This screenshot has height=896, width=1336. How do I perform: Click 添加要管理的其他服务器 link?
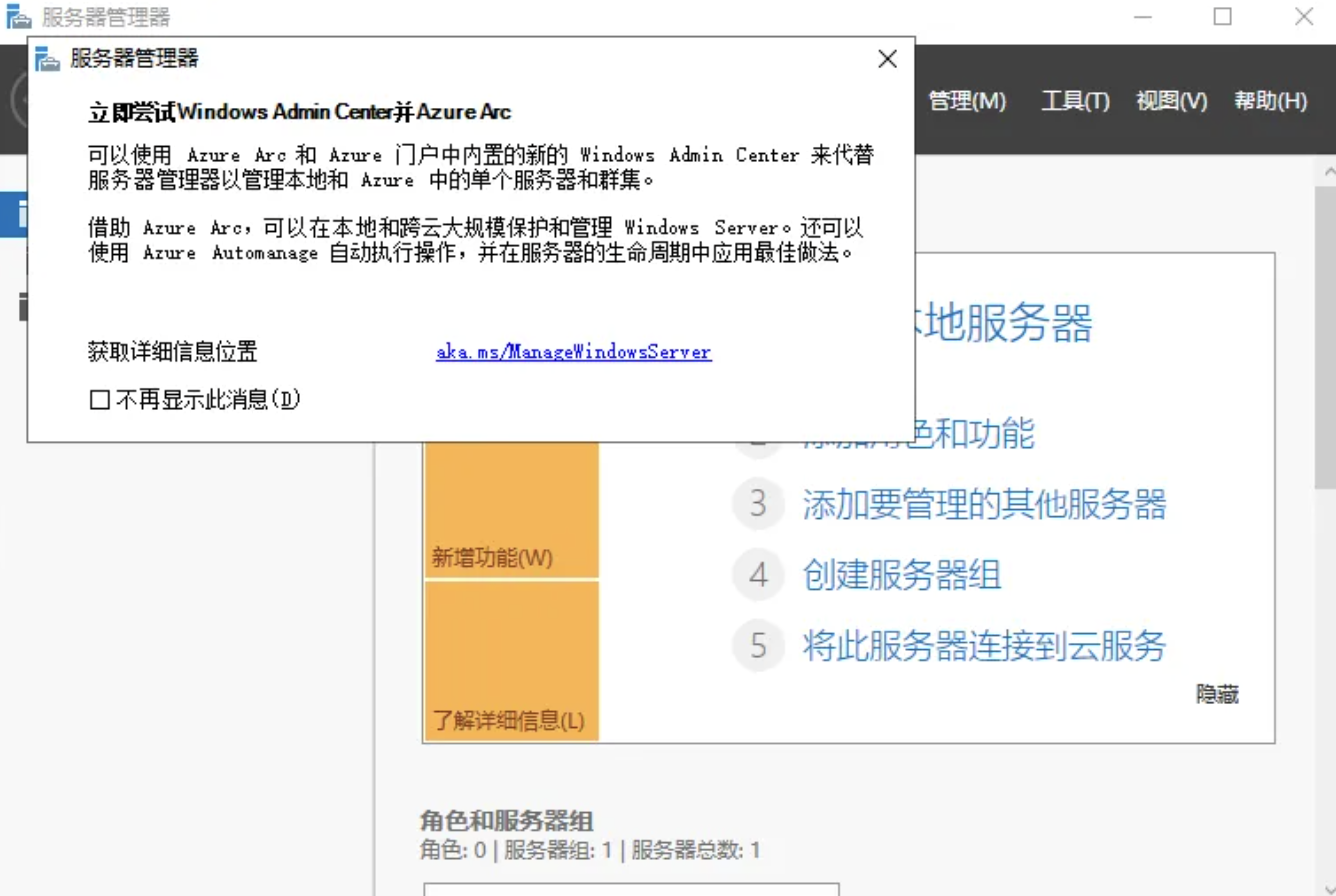984,504
